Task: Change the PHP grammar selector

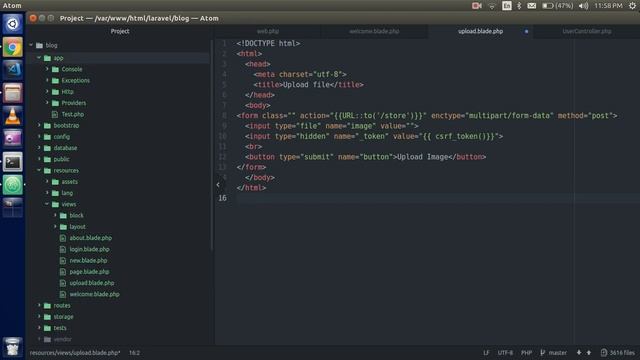Action: click(527, 353)
